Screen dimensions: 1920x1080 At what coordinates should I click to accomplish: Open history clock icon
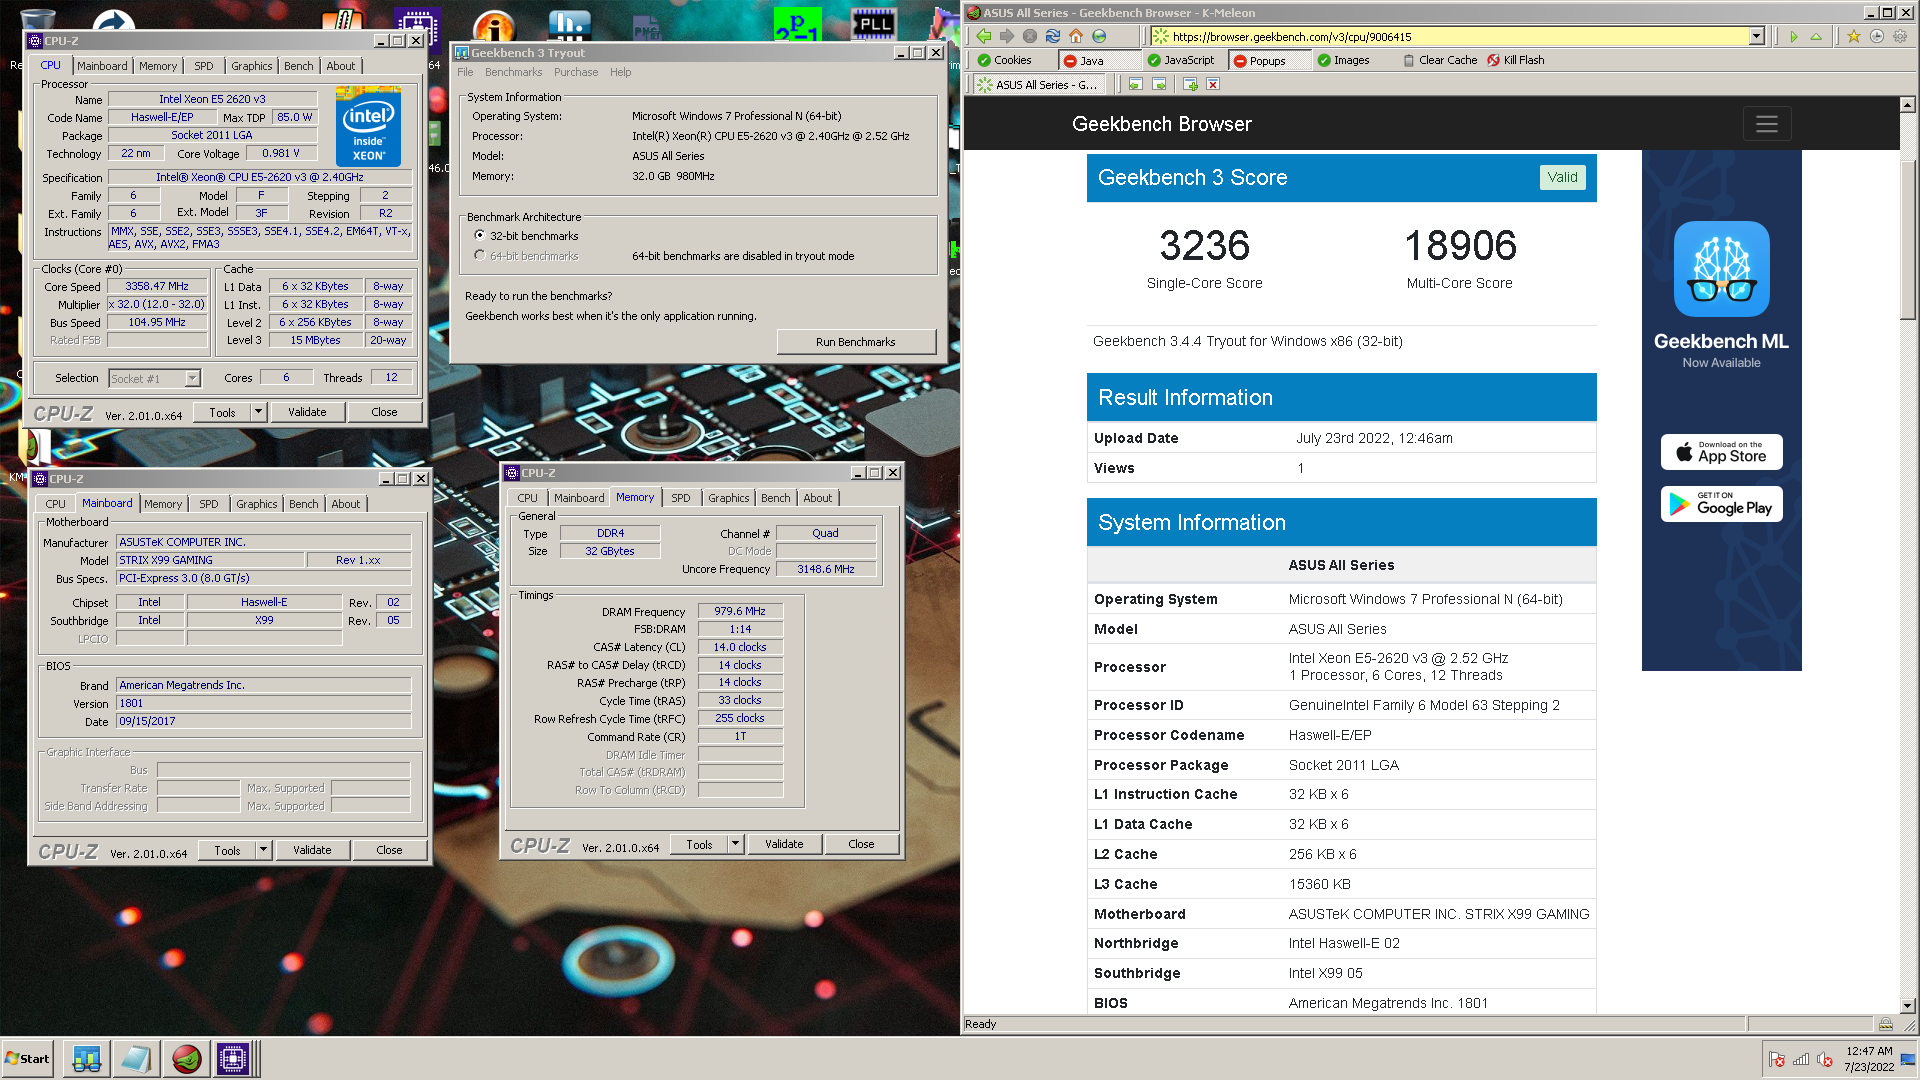[1876, 36]
